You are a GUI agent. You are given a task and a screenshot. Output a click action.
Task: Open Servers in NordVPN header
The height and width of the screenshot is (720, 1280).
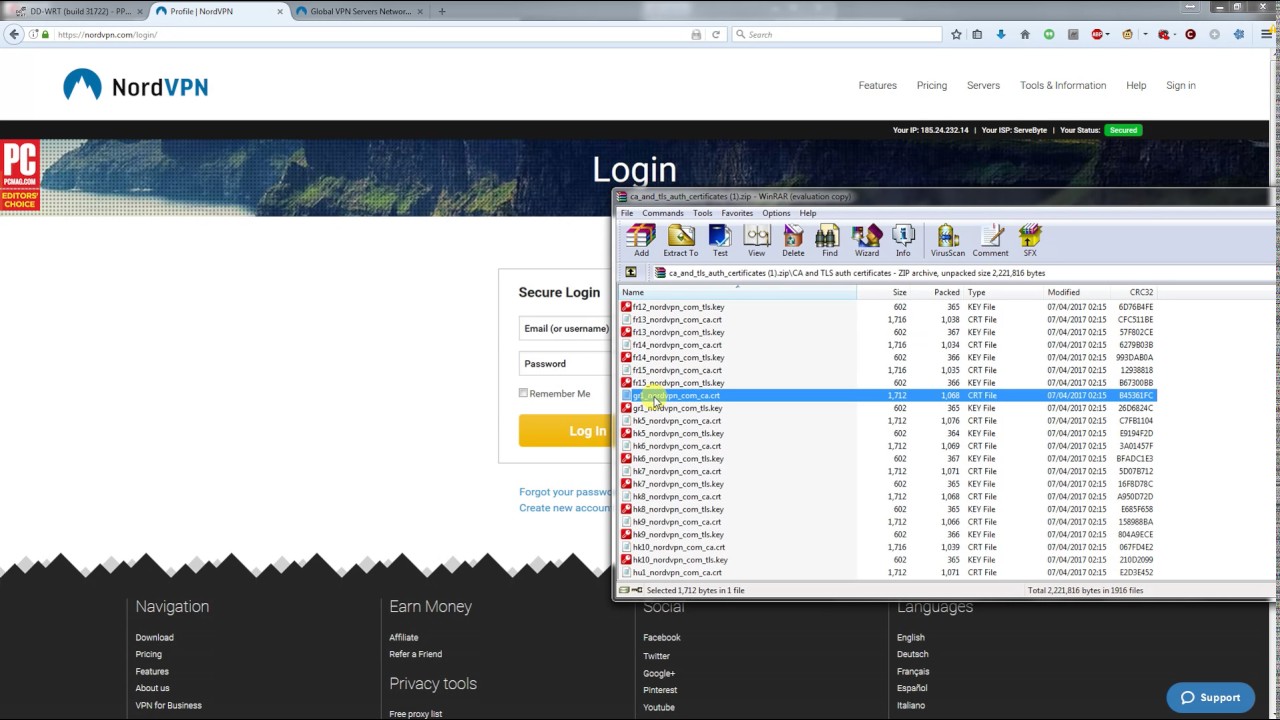(983, 85)
